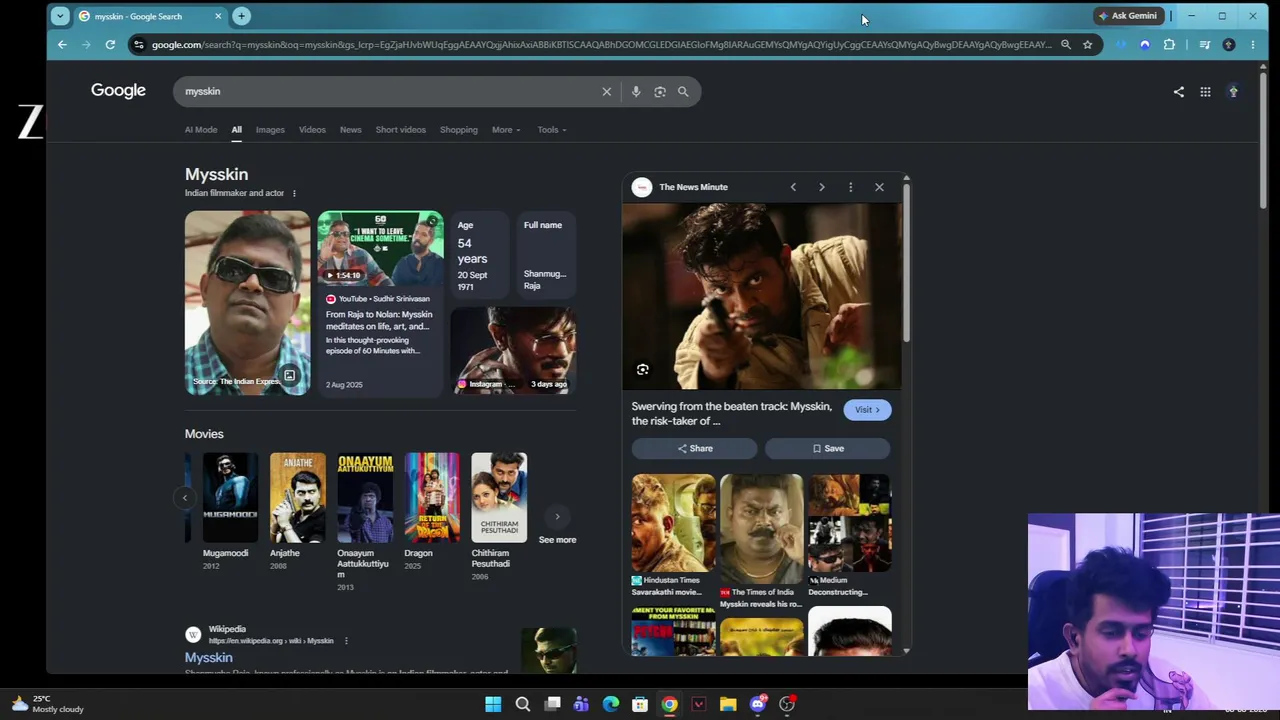Viewport: 1280px width, 720px height.
Task: Close the image preview panel
Action: (880, 187)
